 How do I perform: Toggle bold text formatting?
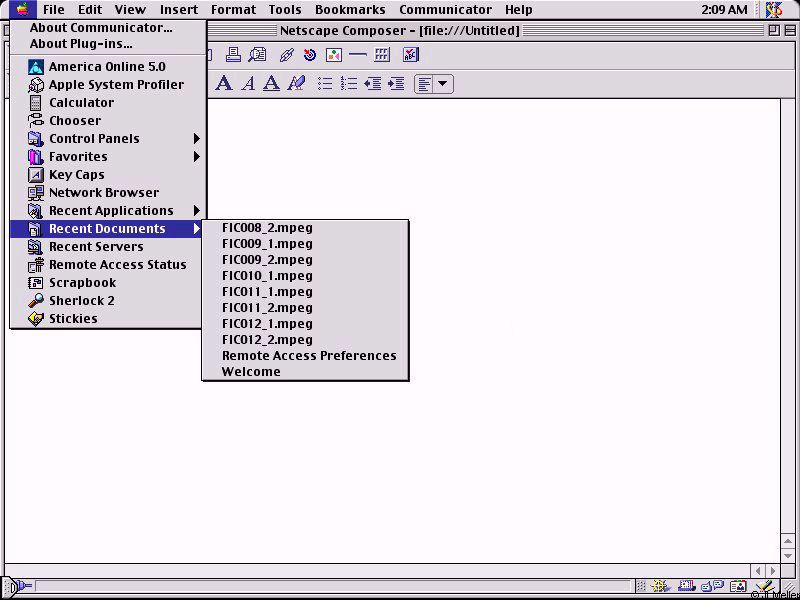pyautogui.click(x=224, y=84)
